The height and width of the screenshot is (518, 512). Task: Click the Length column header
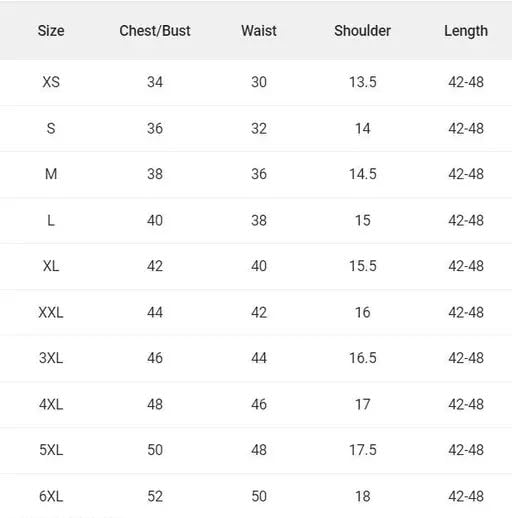click(x=466, y=31)
